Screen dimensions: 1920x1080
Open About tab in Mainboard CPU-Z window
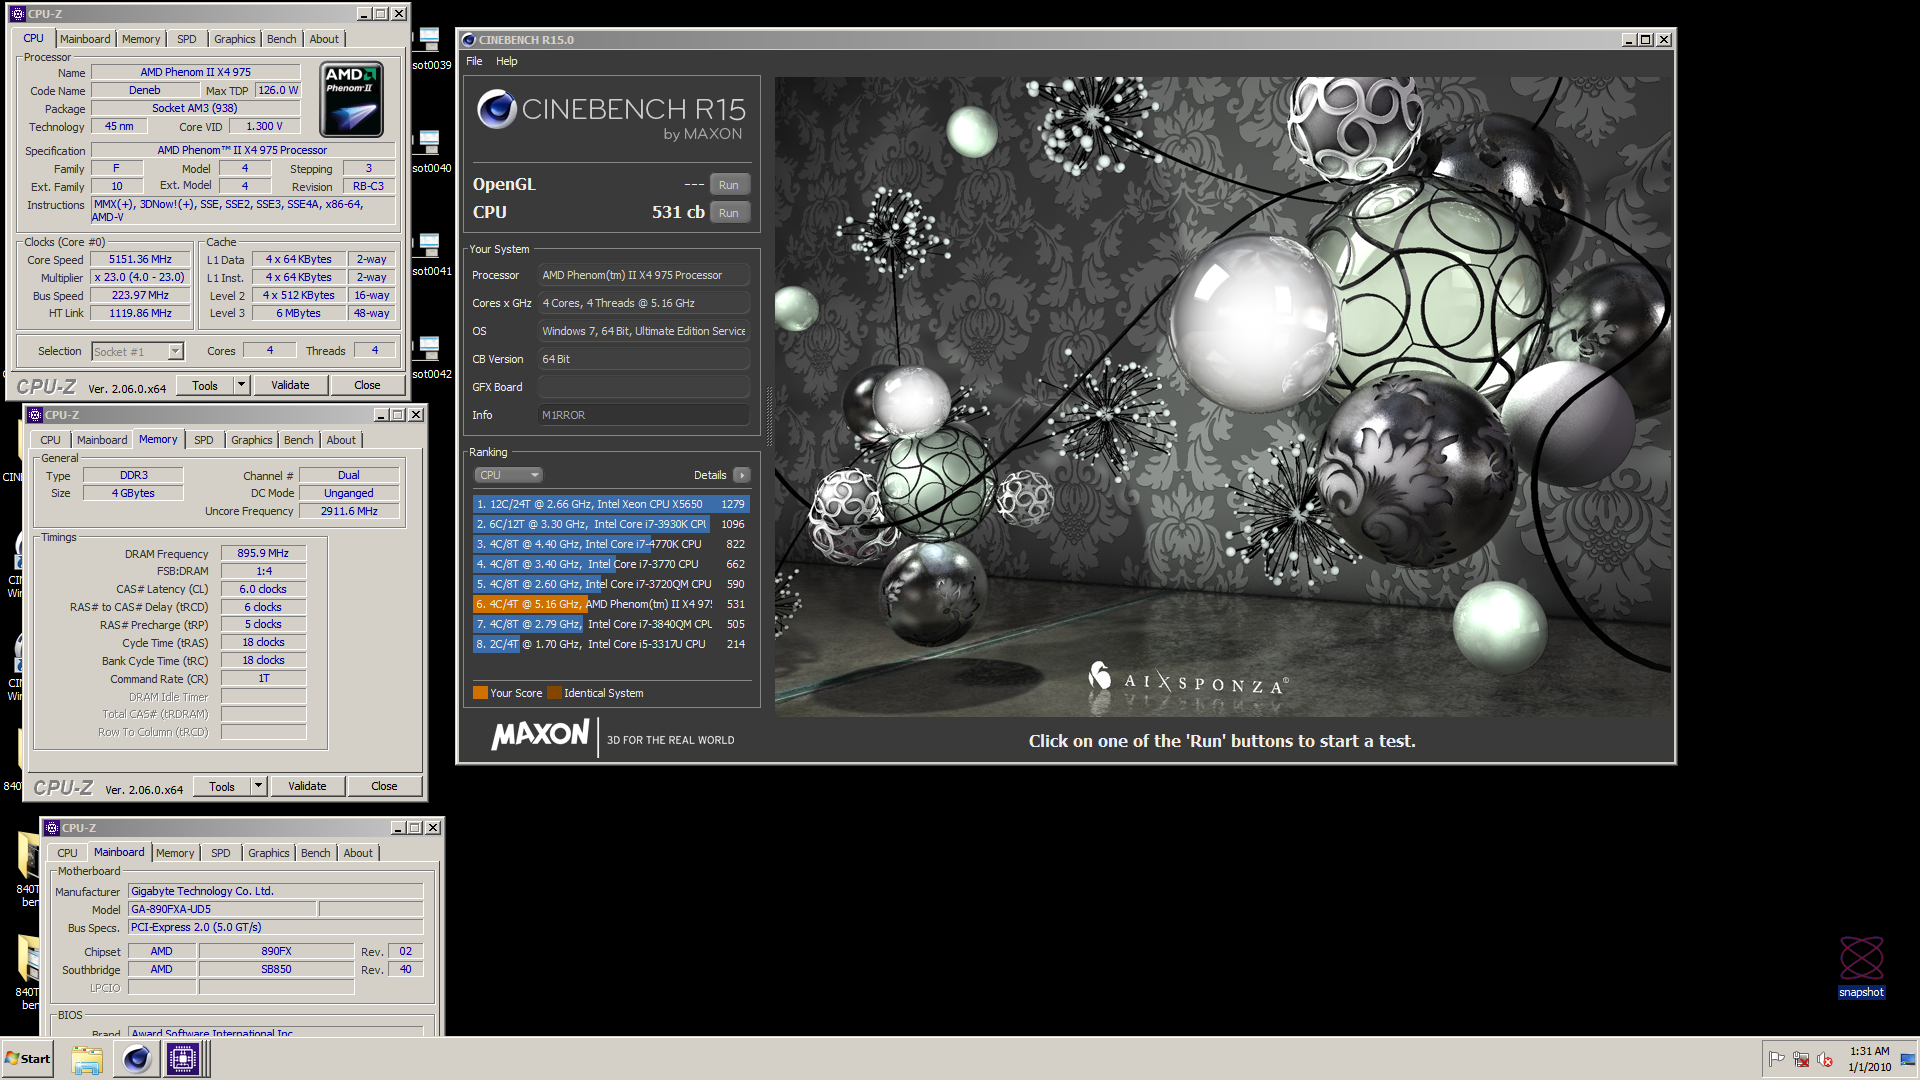(x=358, y=853)
